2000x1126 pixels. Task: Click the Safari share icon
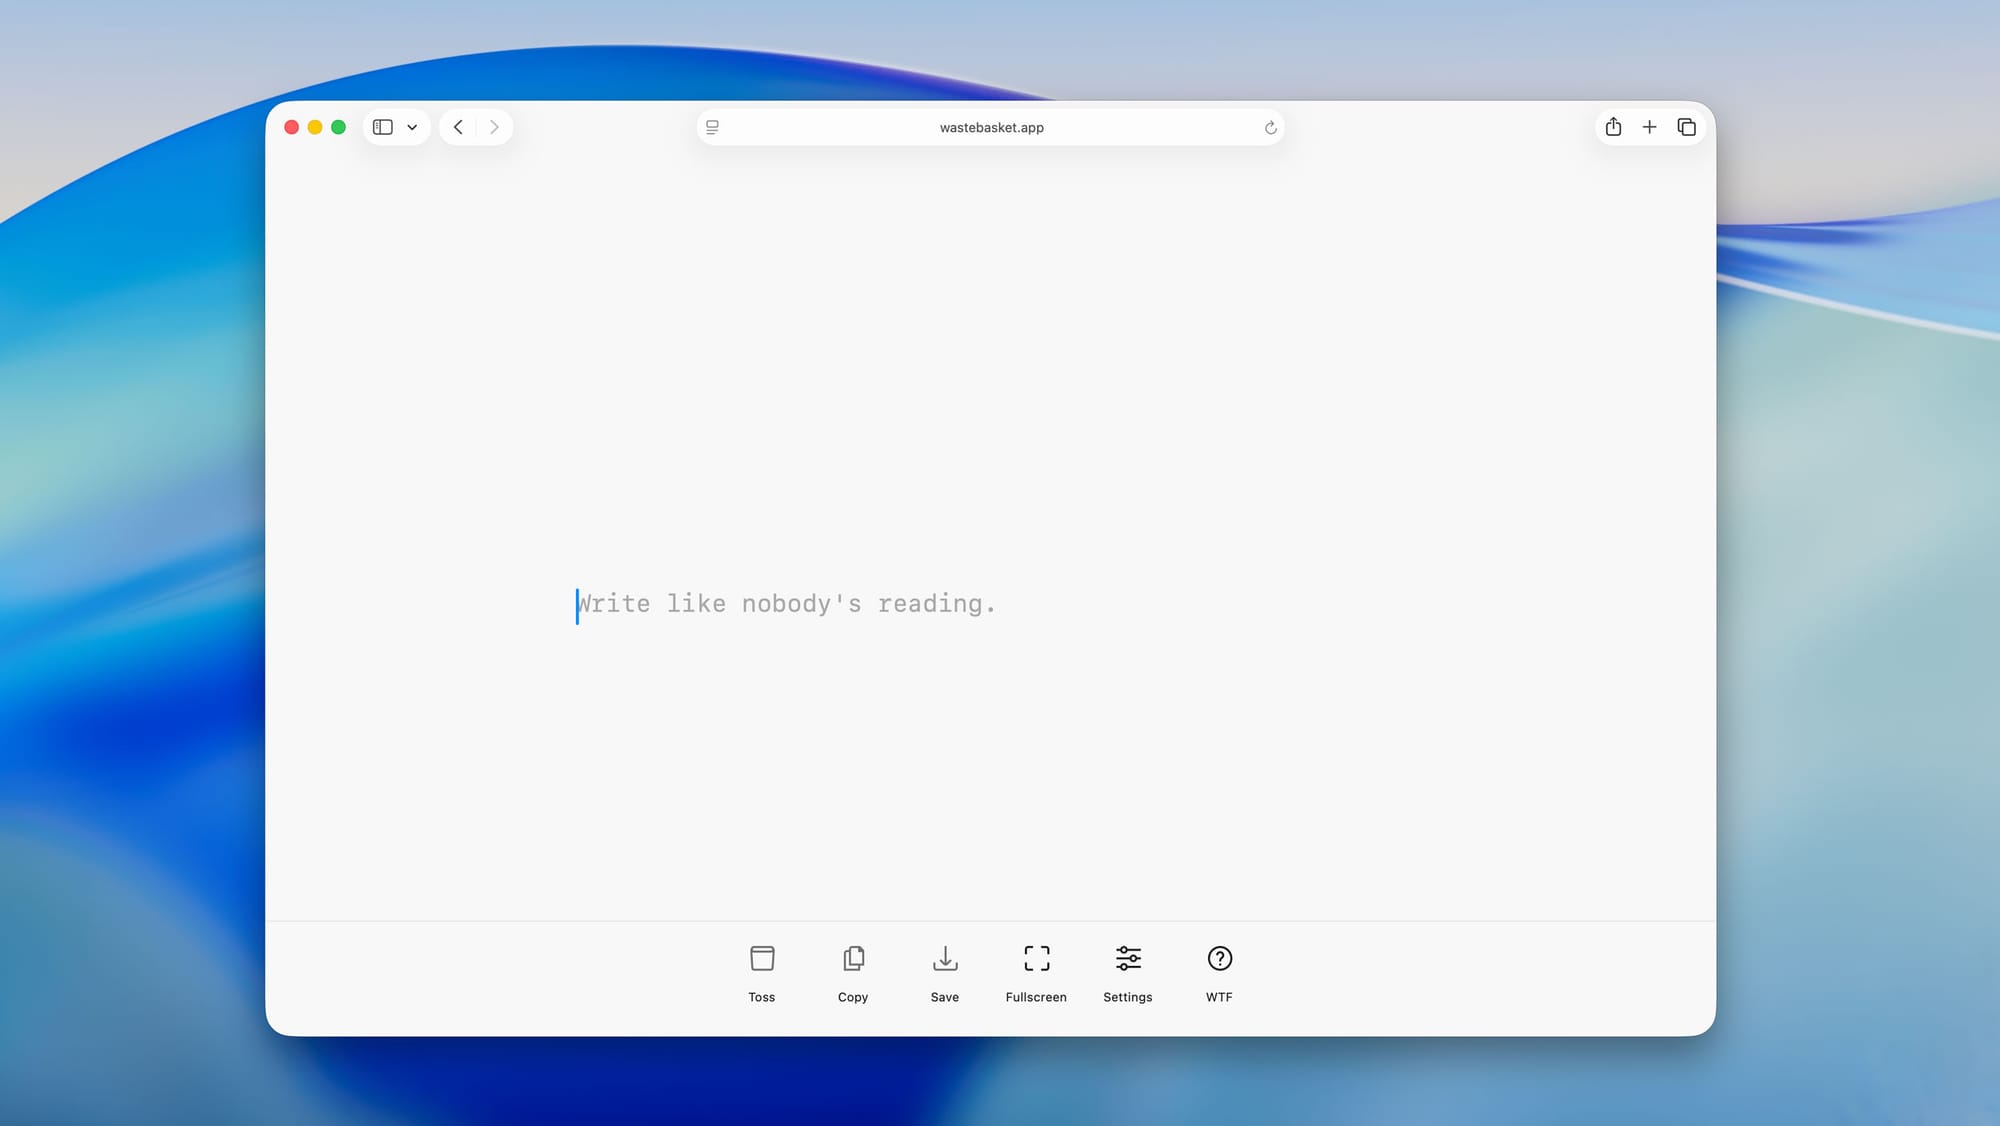(1613, 127)
